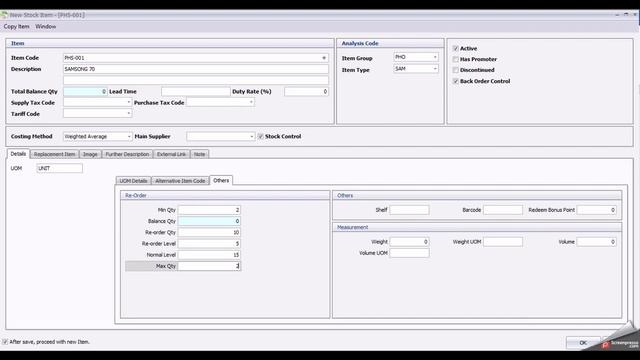The height and width of the screenshot is (360, 640).
Task: Click the app icon in the title bar
Action: [x=4, y=15]
